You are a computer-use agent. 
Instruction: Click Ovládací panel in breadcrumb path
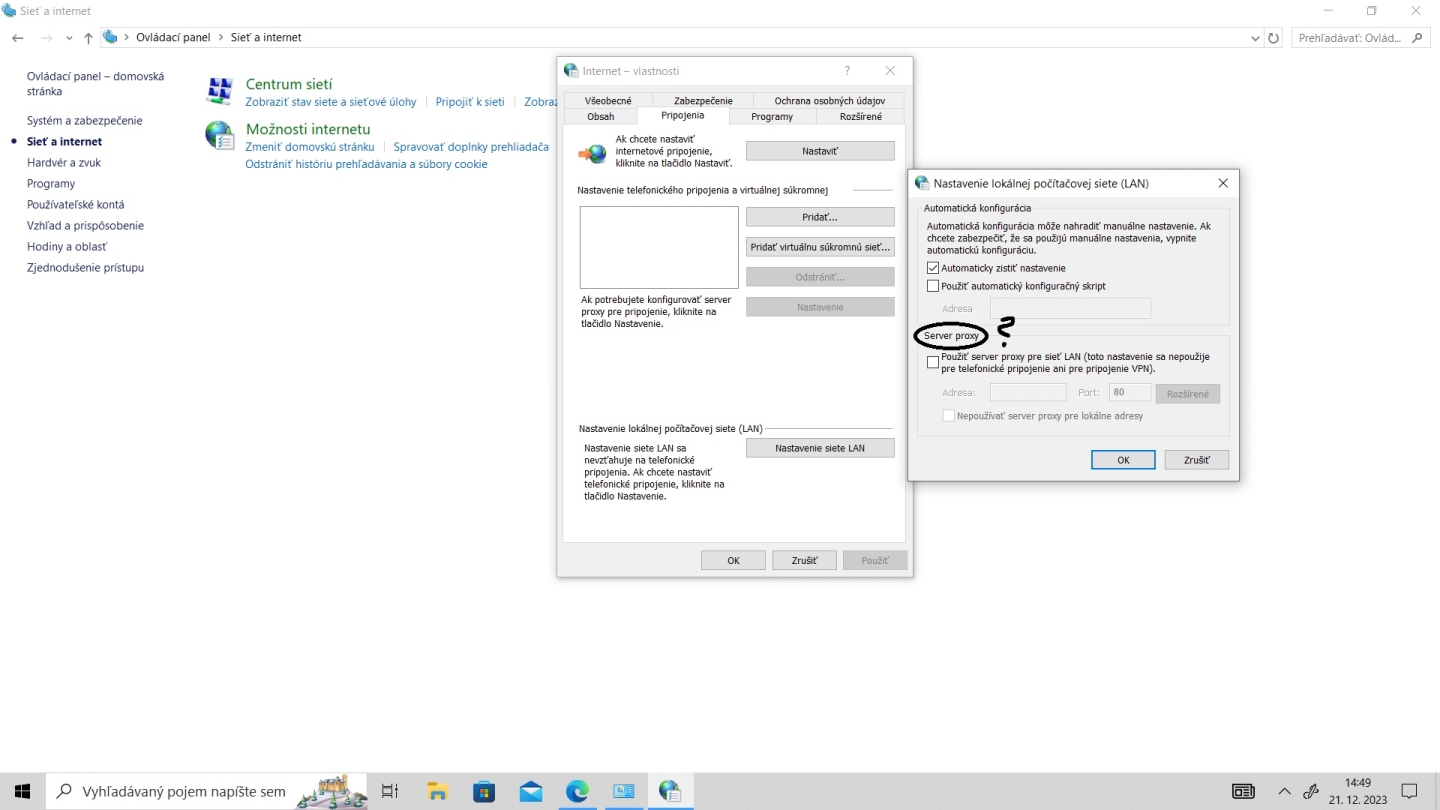pyautogui.click(x=173, y=38)
